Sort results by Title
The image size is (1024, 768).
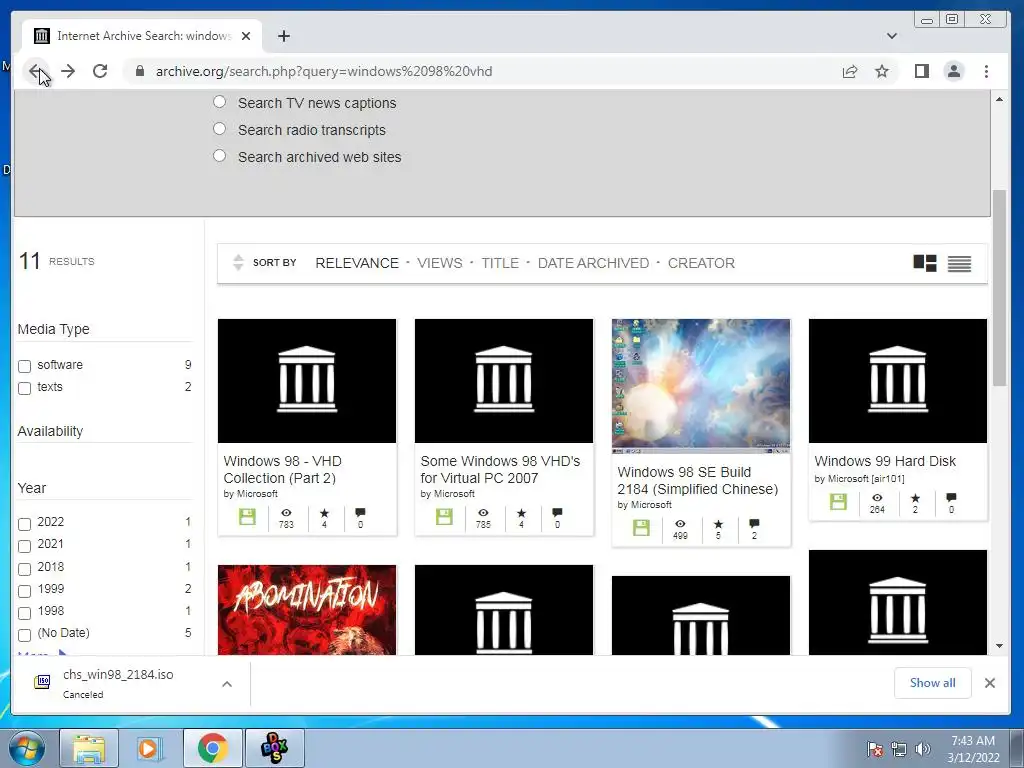[x=500, y=263]
